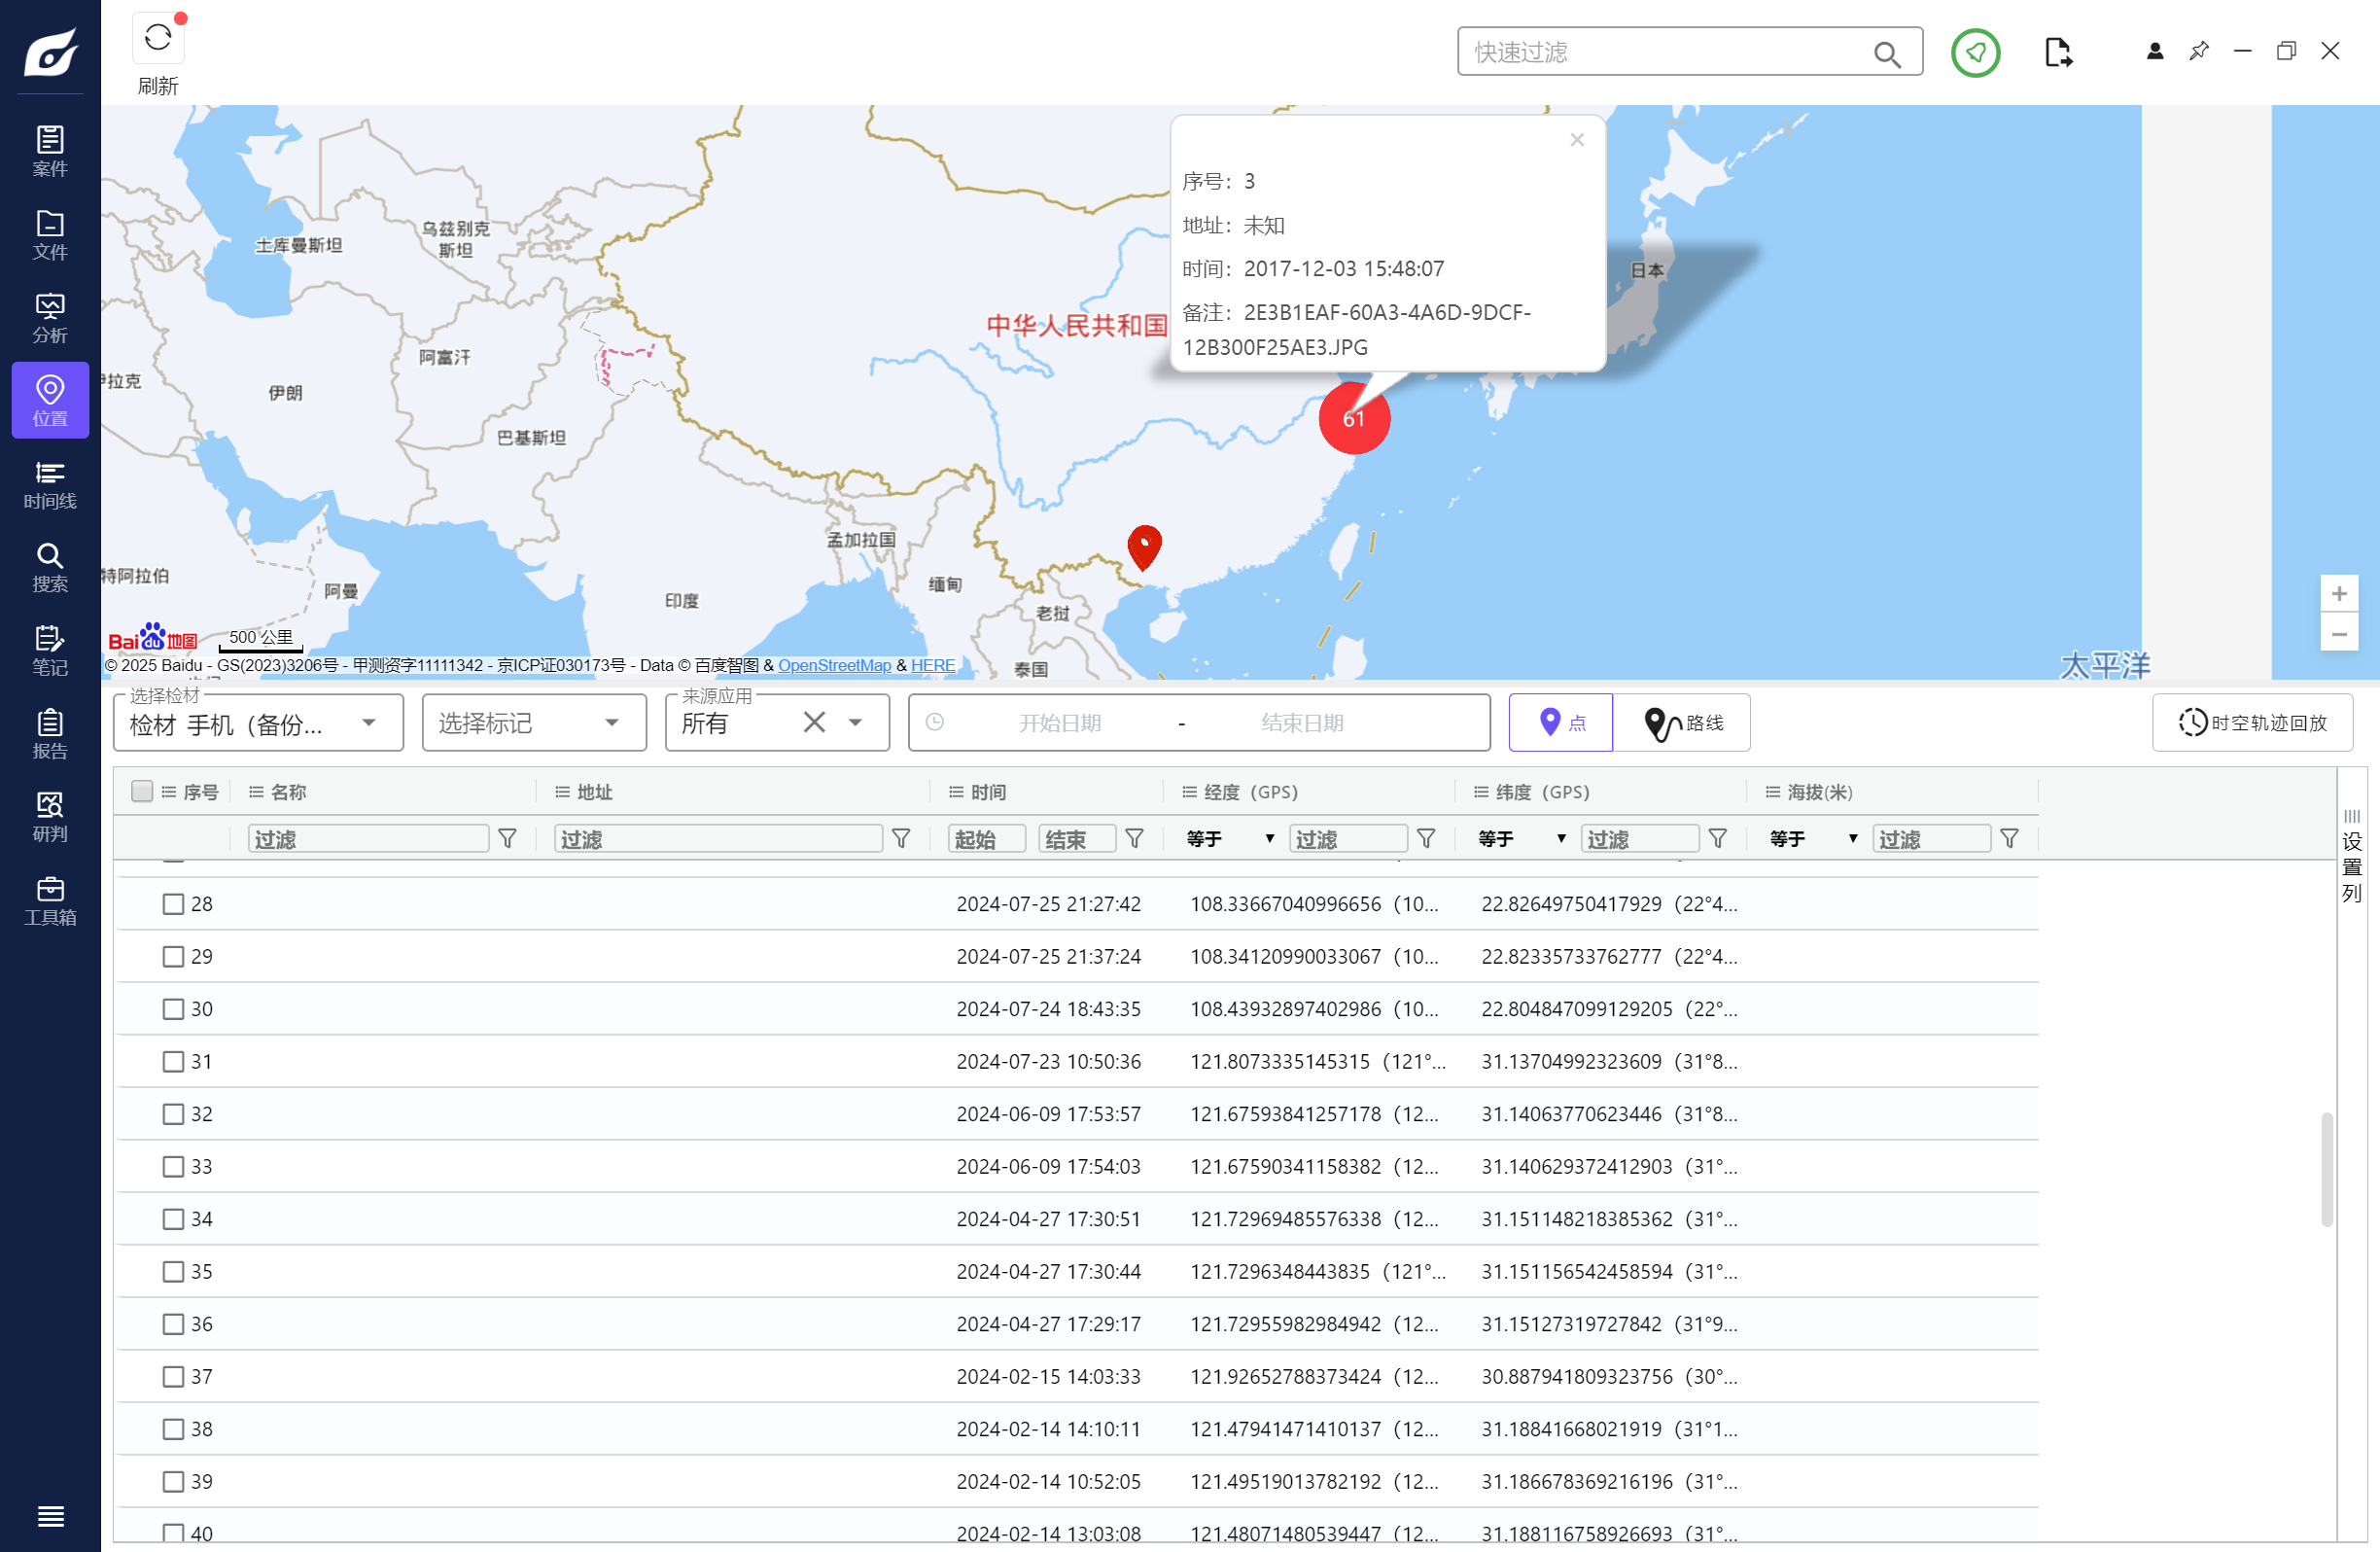Toggle the select-all checkbox in table header
This screenshot has height=1552, width=2380.
click(x=142, y=791)
